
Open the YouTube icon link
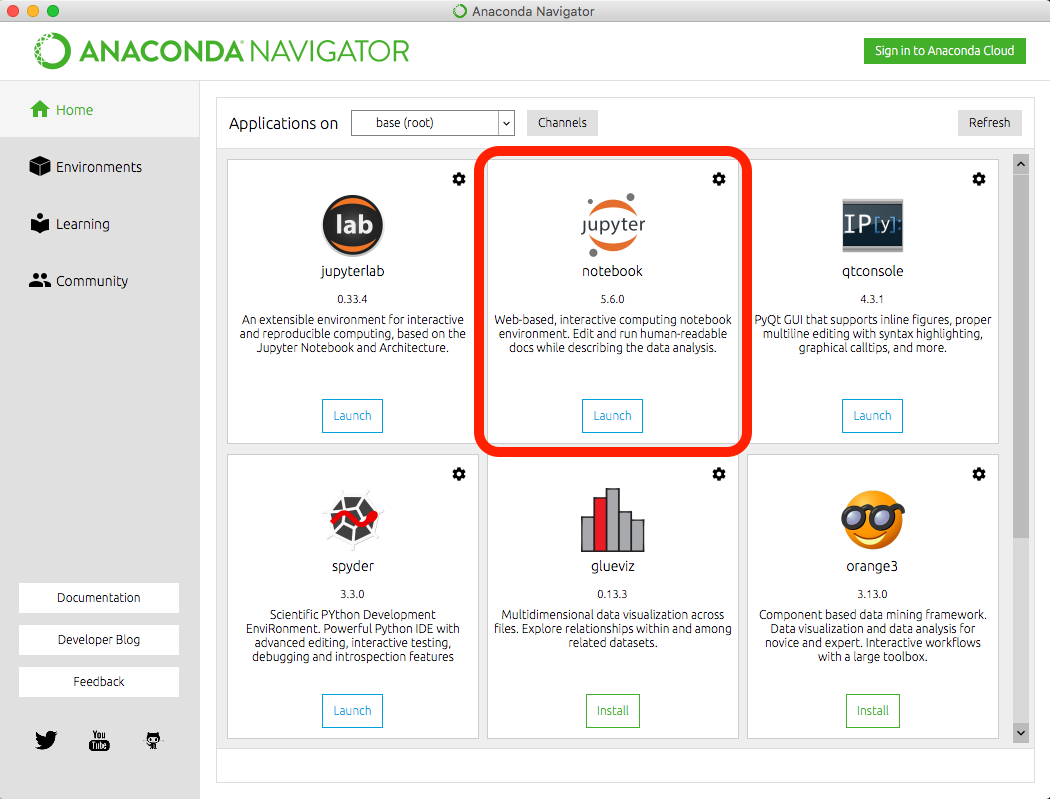point(99,741)
